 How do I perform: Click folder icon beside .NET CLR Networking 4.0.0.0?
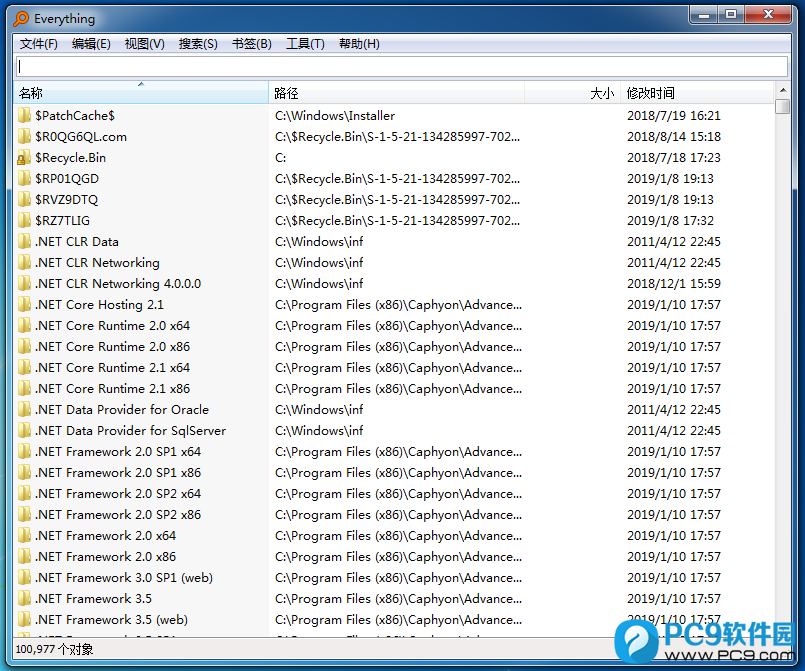coord(24,283)
